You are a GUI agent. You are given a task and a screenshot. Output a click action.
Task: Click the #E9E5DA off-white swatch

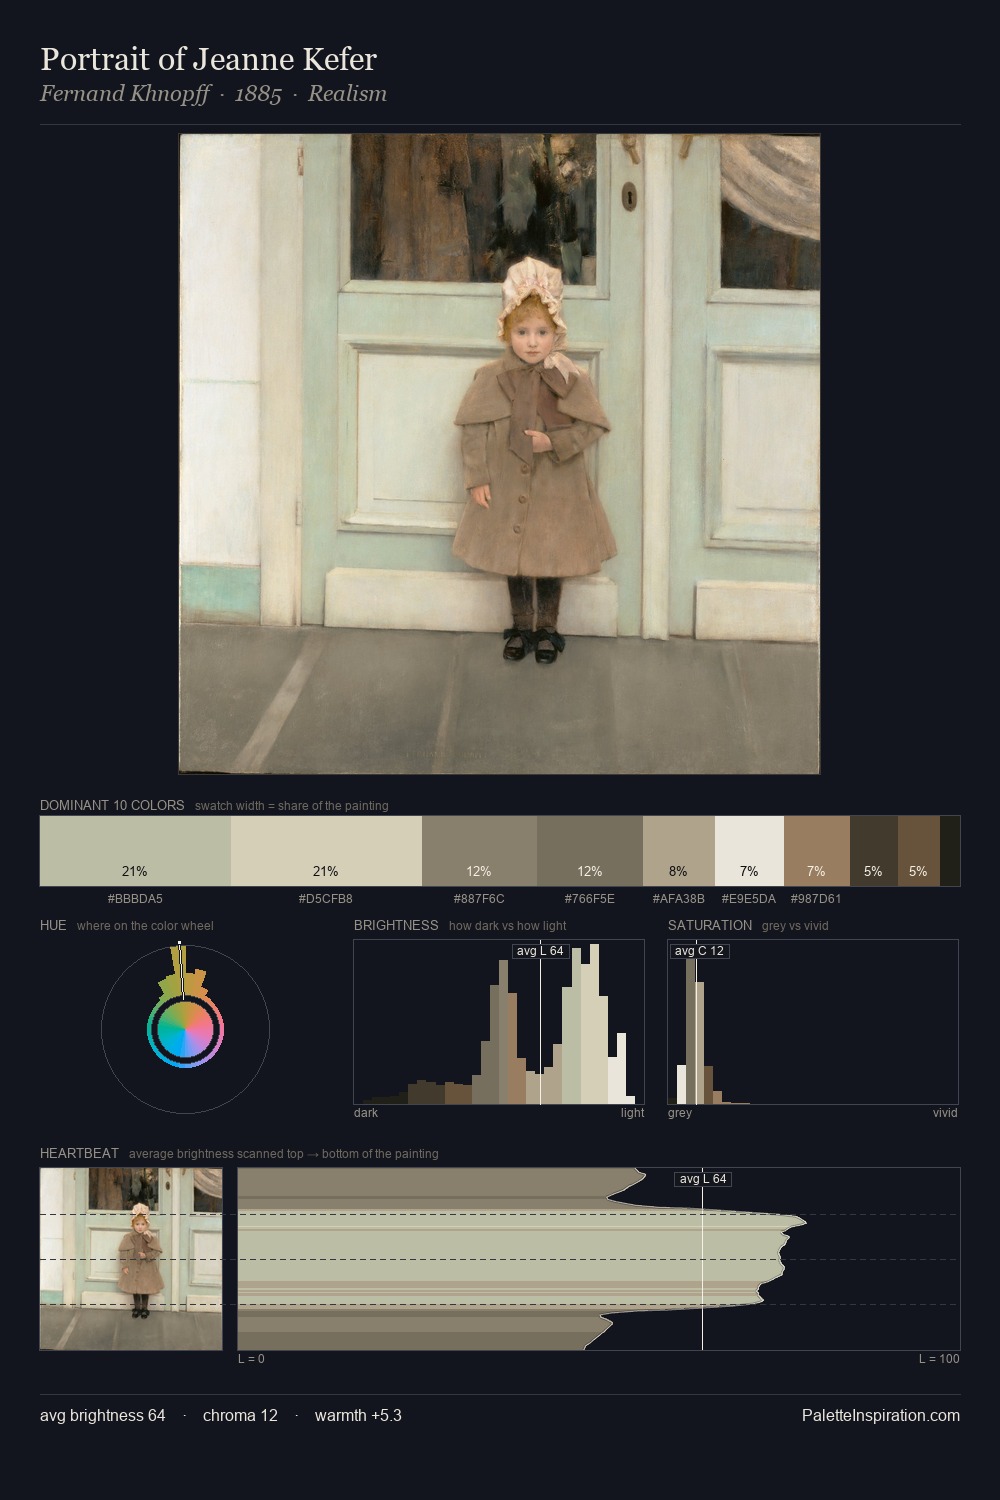point(749,851)
